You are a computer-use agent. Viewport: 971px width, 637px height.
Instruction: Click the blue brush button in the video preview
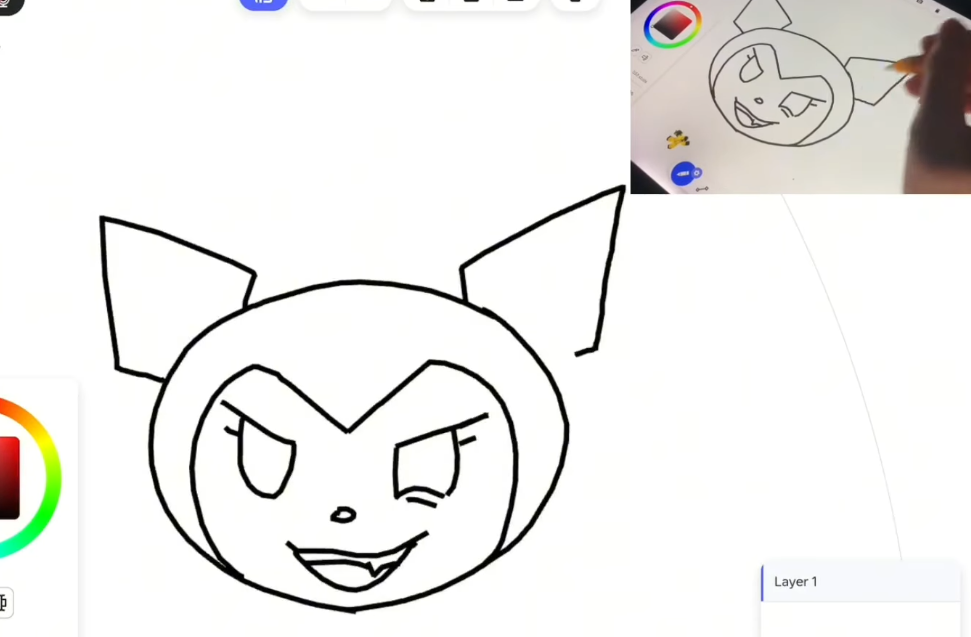tap(684, 173)
